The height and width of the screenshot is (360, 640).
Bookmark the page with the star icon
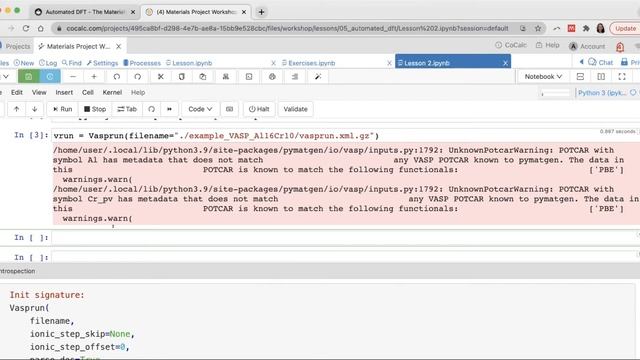point(538,28)
